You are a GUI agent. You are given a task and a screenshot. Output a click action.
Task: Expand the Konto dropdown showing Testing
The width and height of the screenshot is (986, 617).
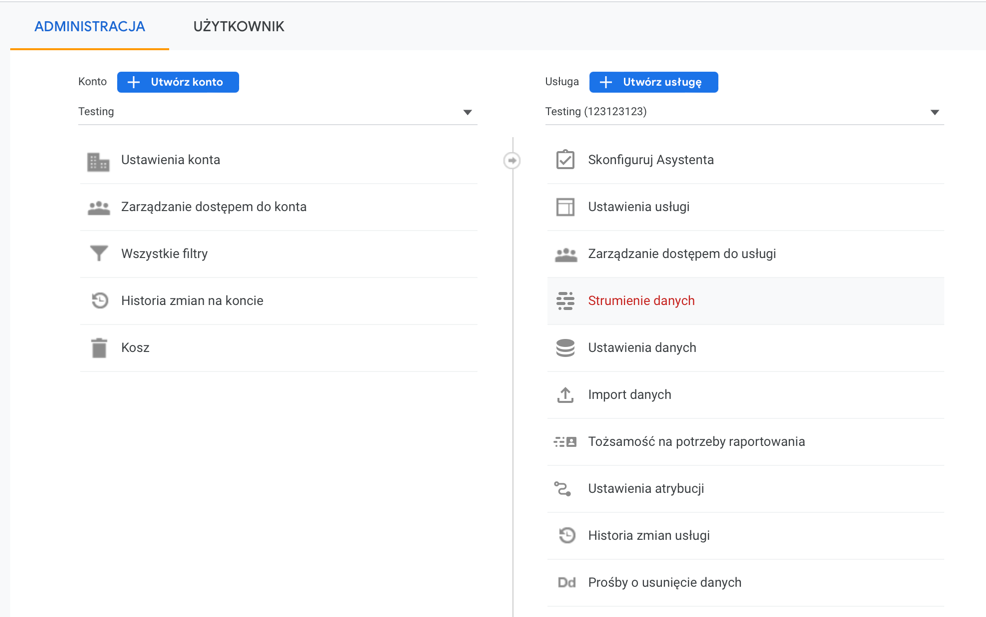[277, 112]
